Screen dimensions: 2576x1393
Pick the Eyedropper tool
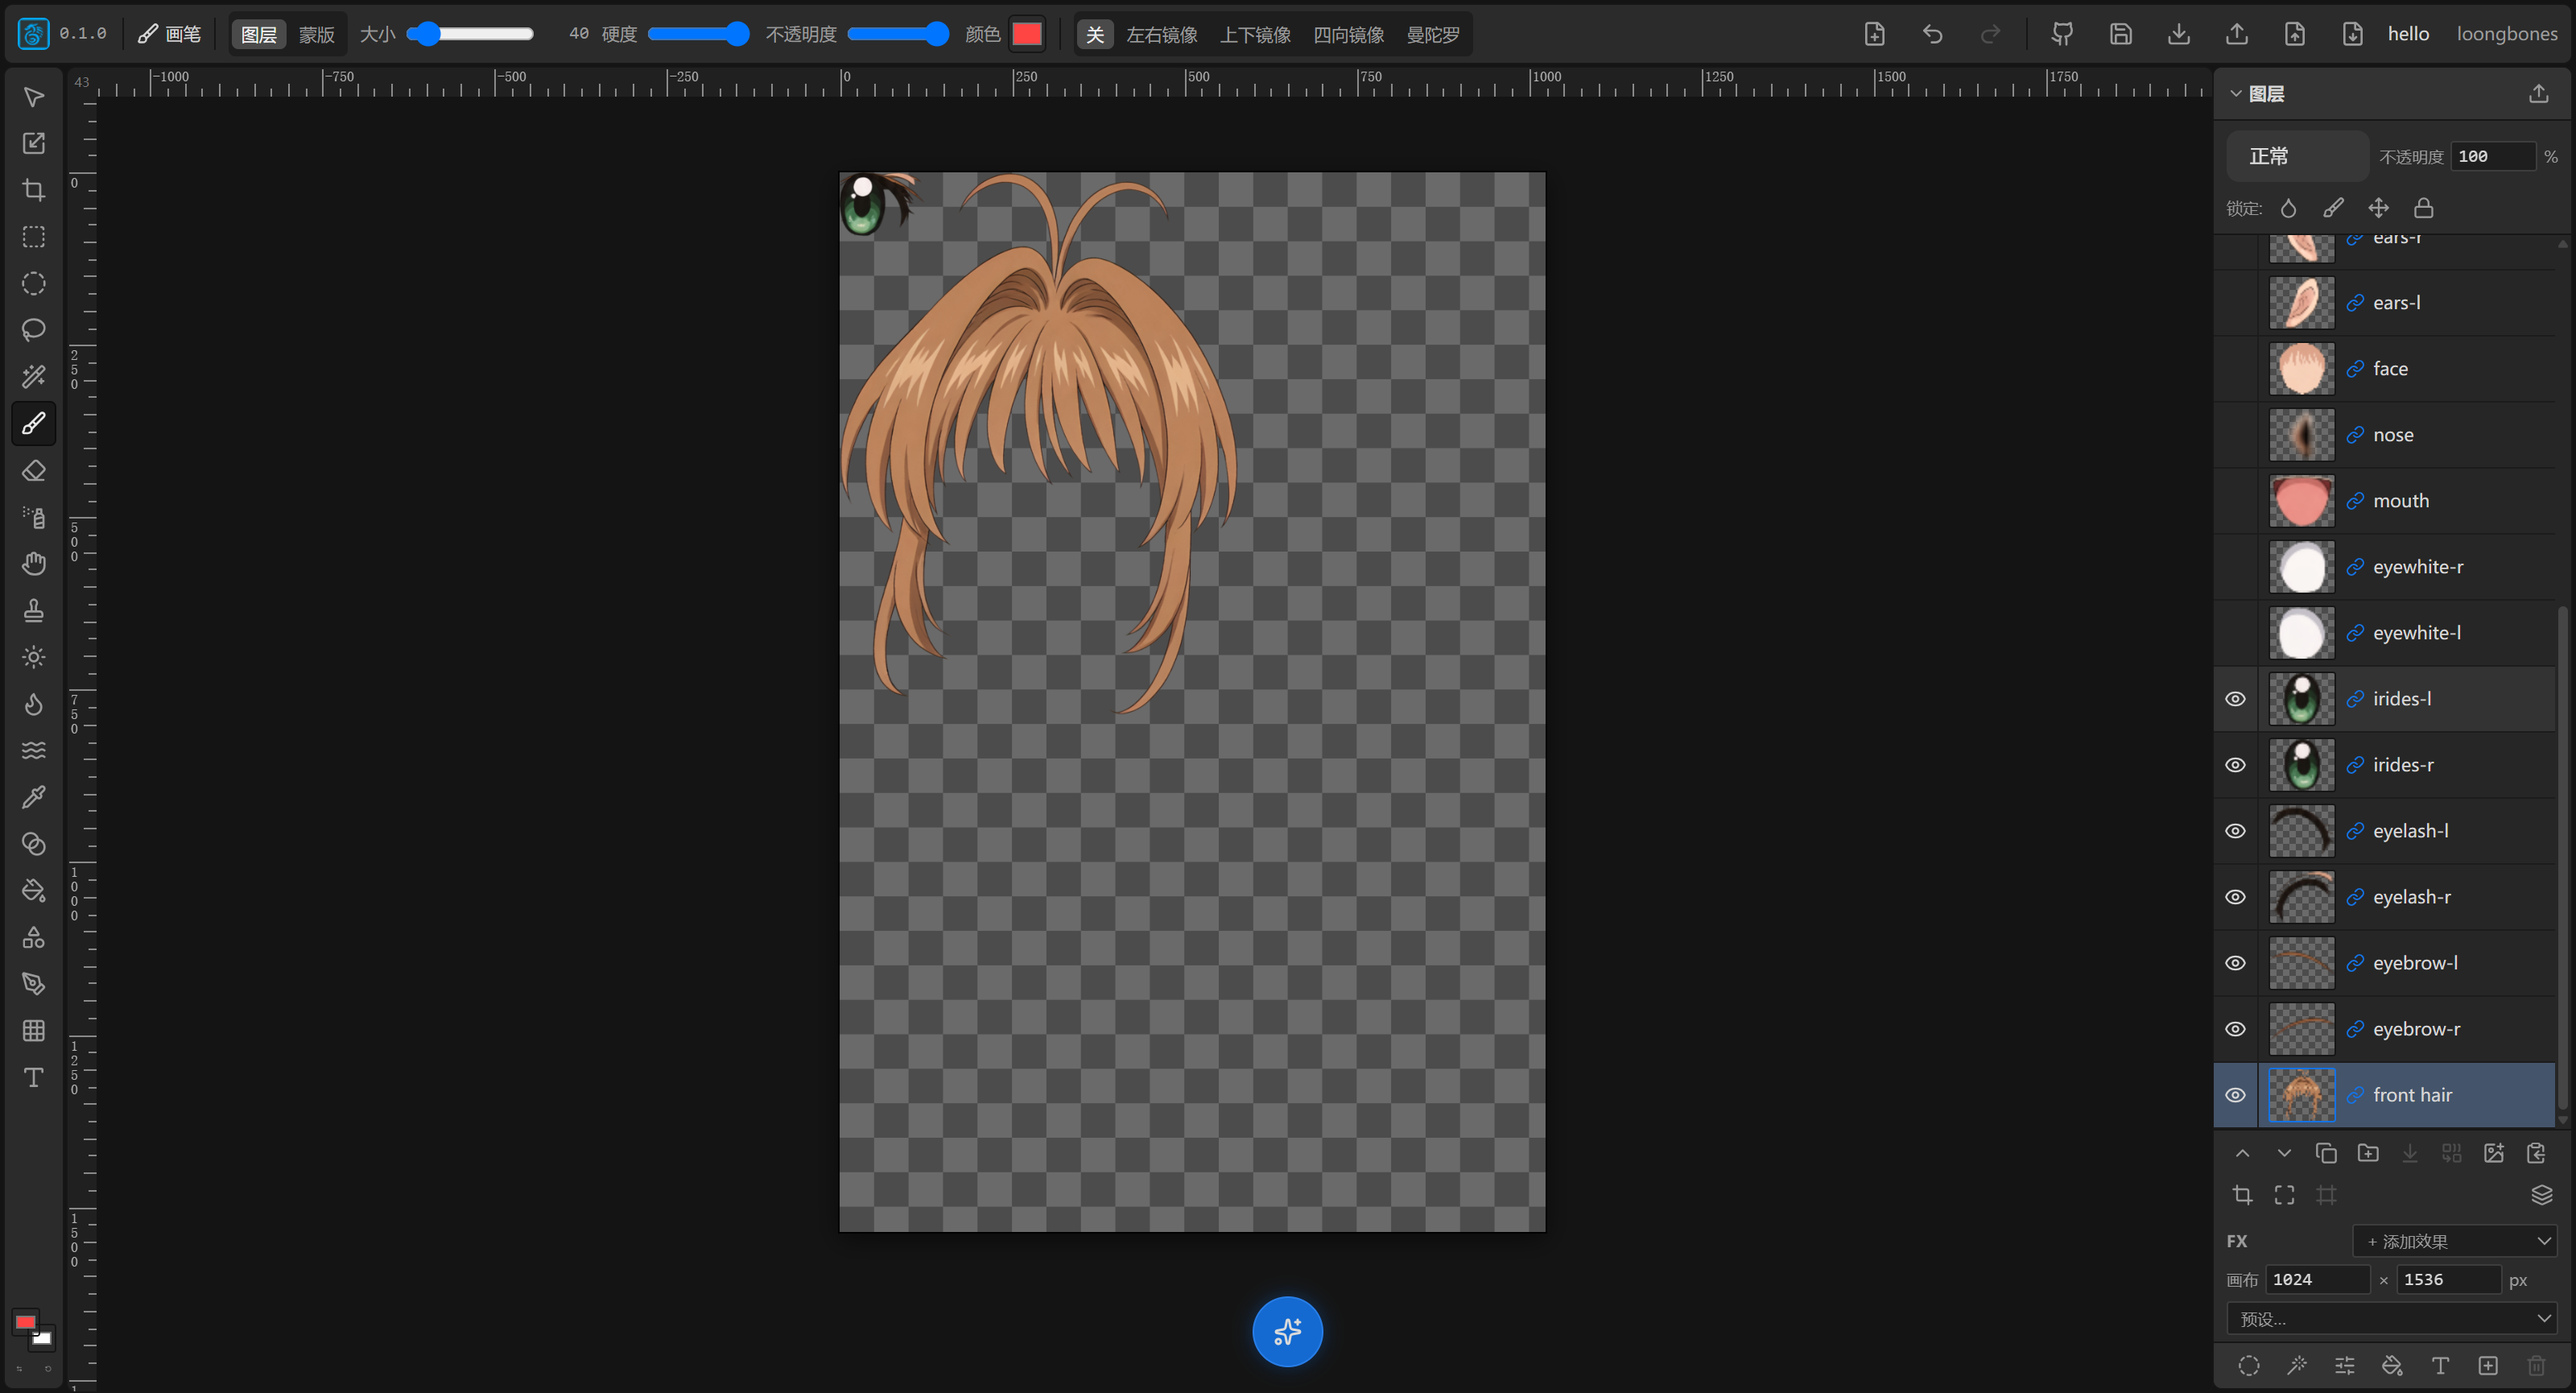[33, 797]
